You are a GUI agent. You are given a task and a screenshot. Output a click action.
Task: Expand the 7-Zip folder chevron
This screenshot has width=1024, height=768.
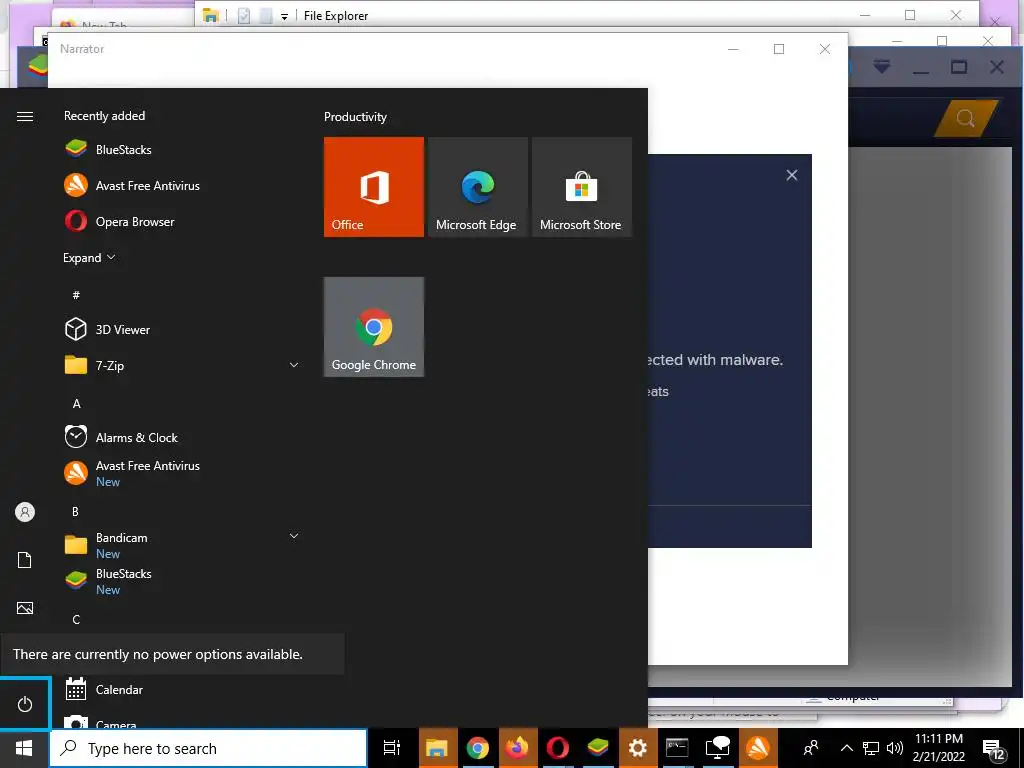294,365
